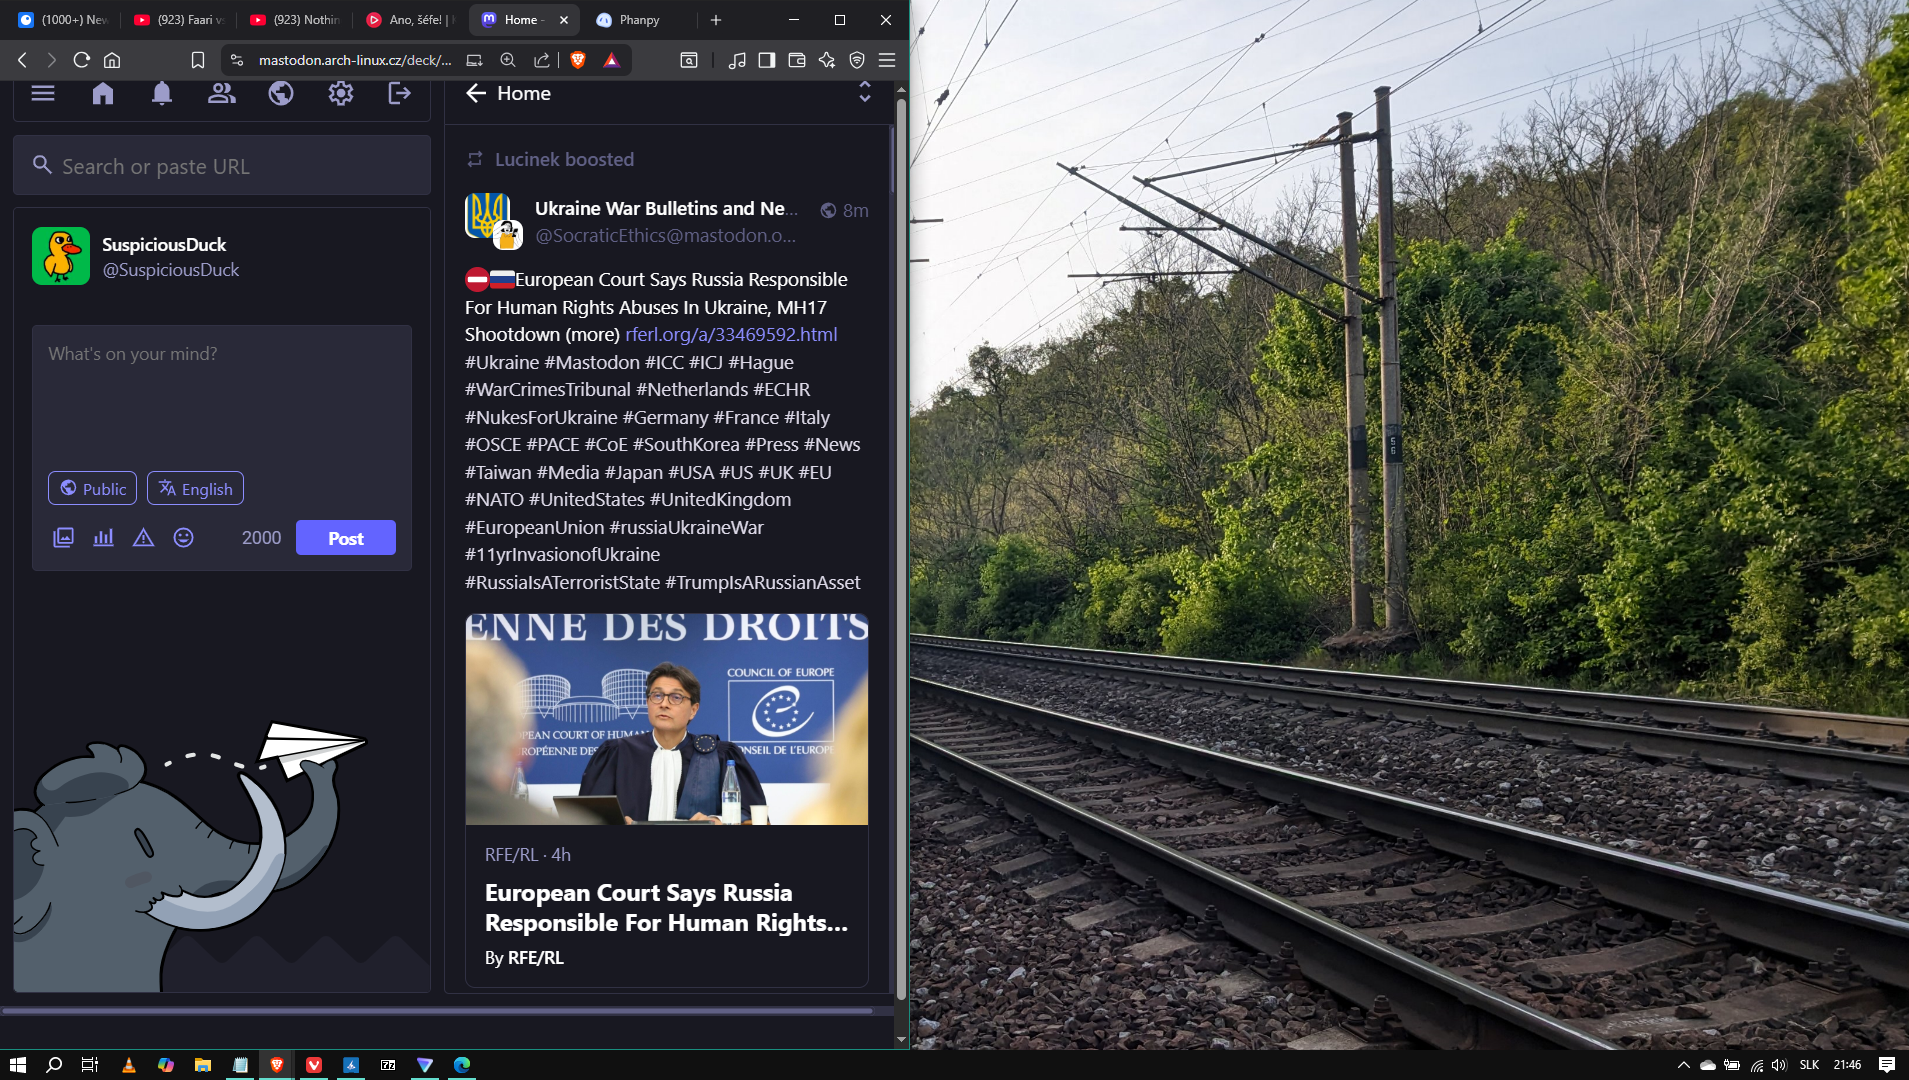Click the Home icon in Mastodon navigation

(x=103, y=94)
